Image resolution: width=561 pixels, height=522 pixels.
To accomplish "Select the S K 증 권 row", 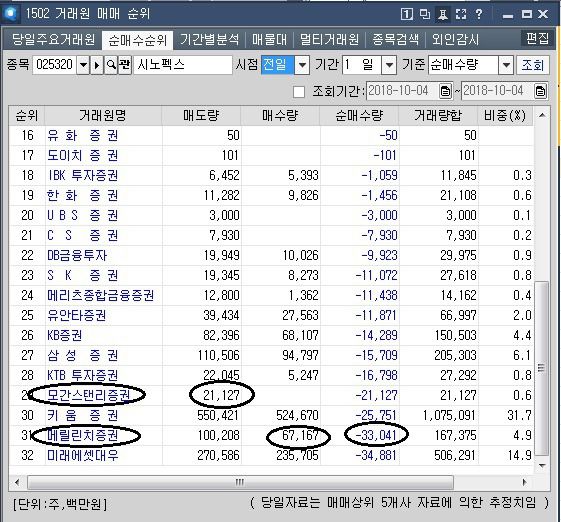I will click(x=271, y=276).
